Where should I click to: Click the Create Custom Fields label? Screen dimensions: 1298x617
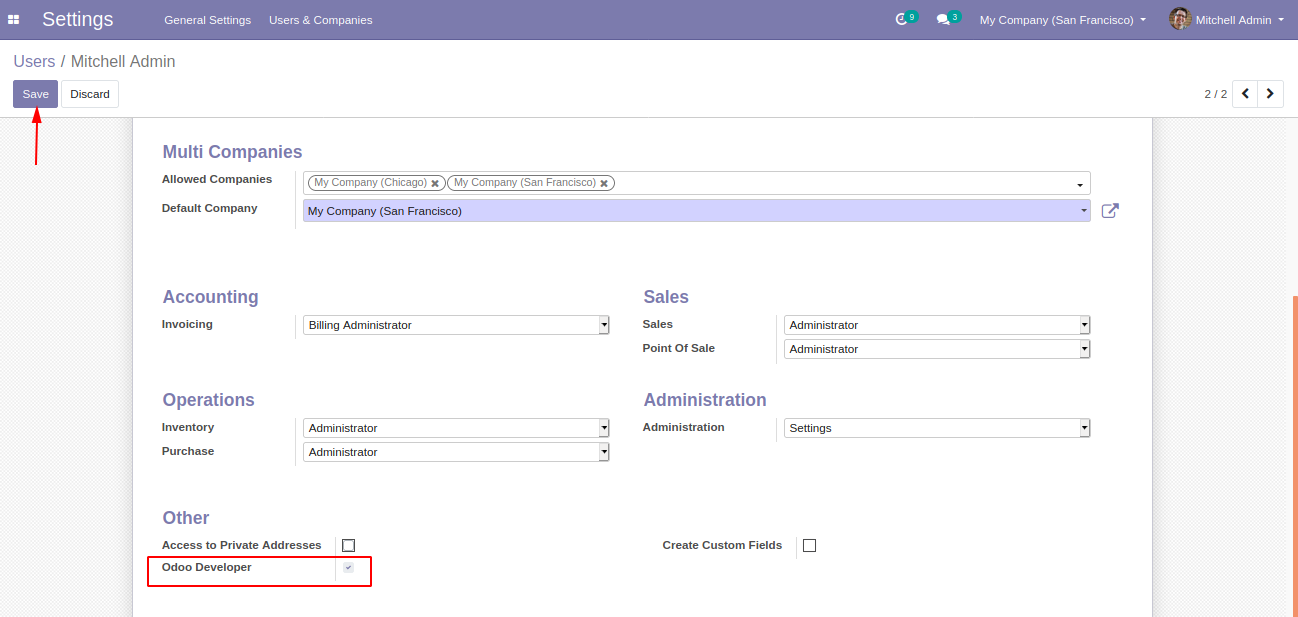(x=722, y=545)
